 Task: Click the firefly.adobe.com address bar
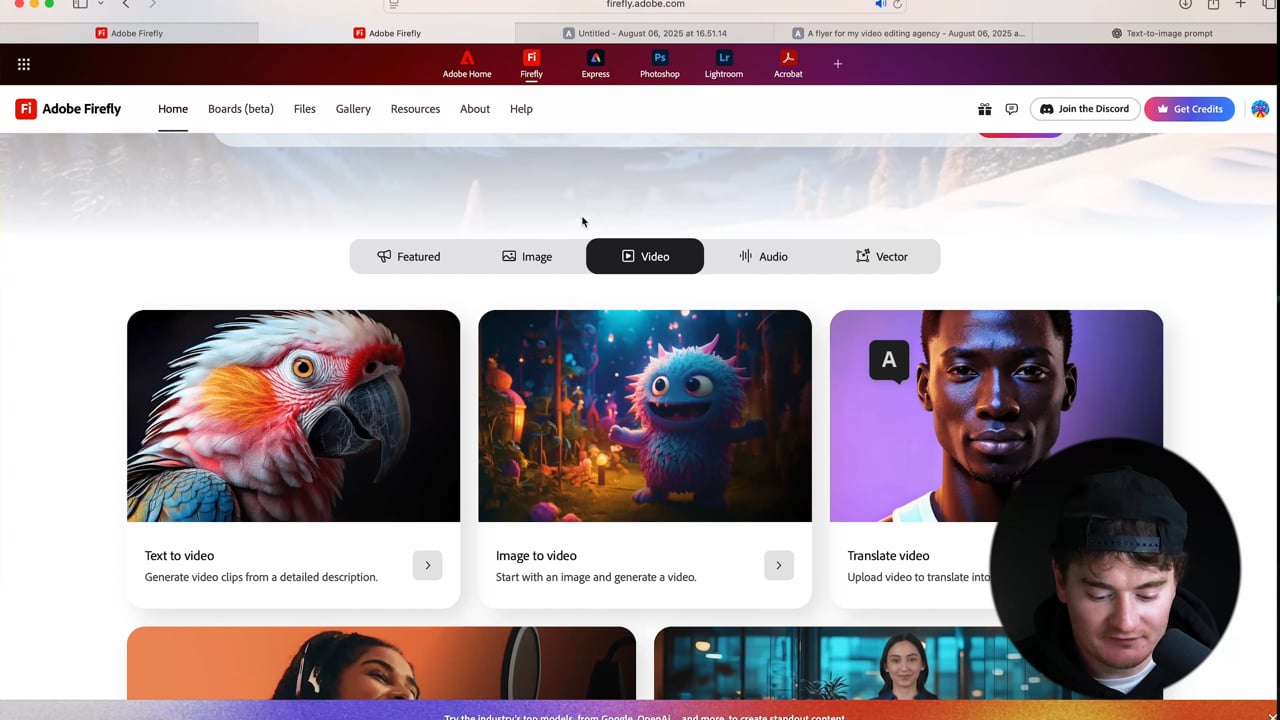tap(645, 4)
